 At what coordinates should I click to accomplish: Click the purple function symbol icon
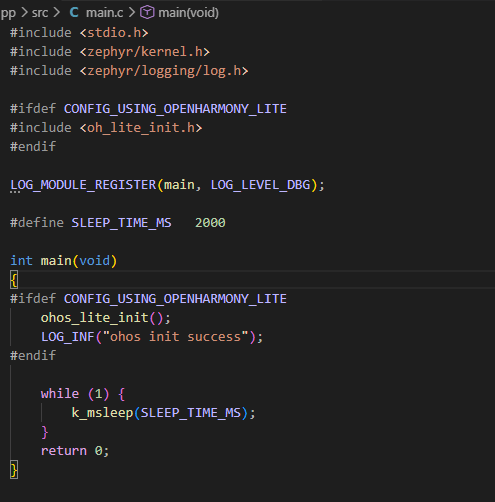[x=147, y=13]
